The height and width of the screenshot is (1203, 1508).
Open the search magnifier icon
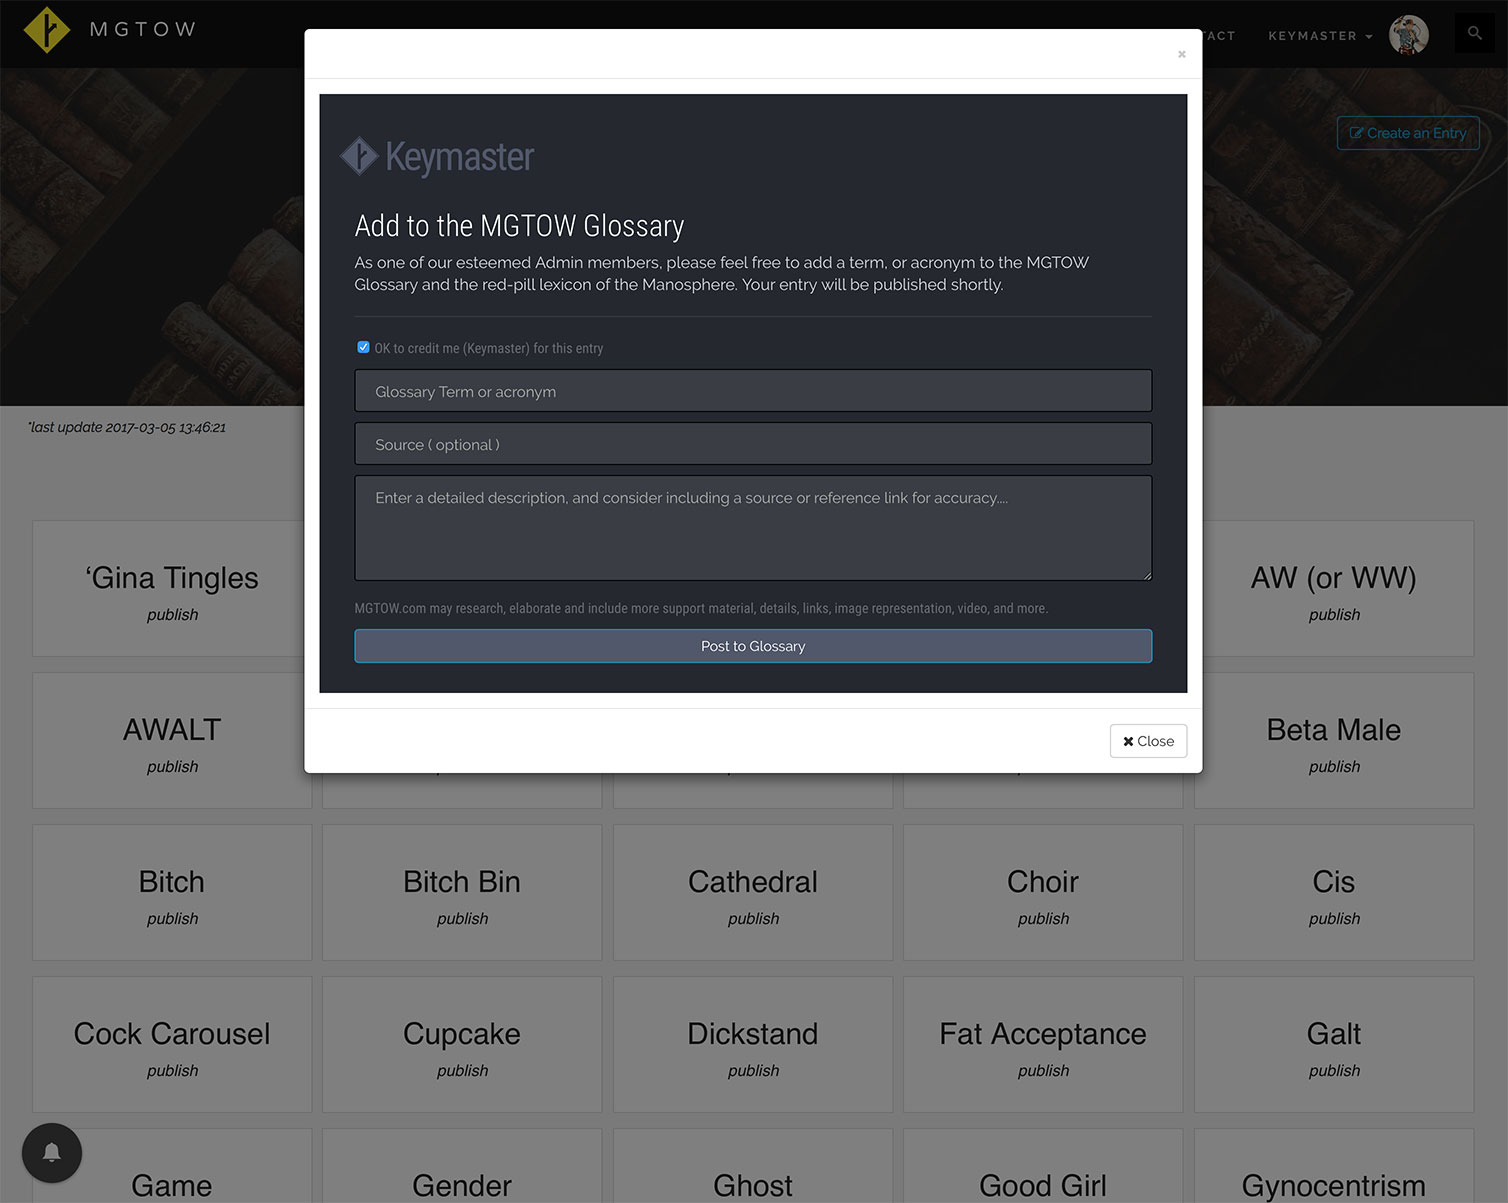(x=1474, y=34)
